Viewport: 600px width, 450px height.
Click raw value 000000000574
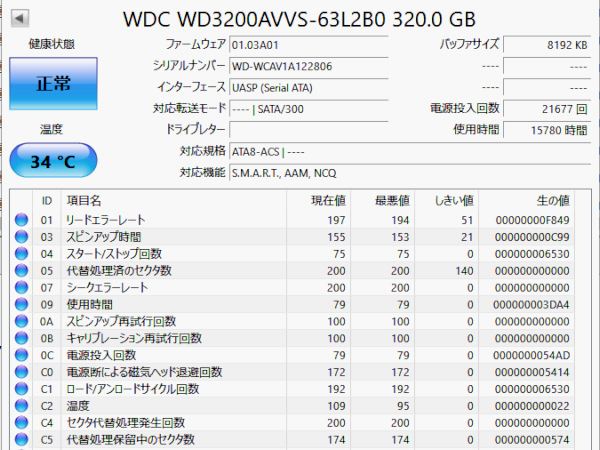532,440
